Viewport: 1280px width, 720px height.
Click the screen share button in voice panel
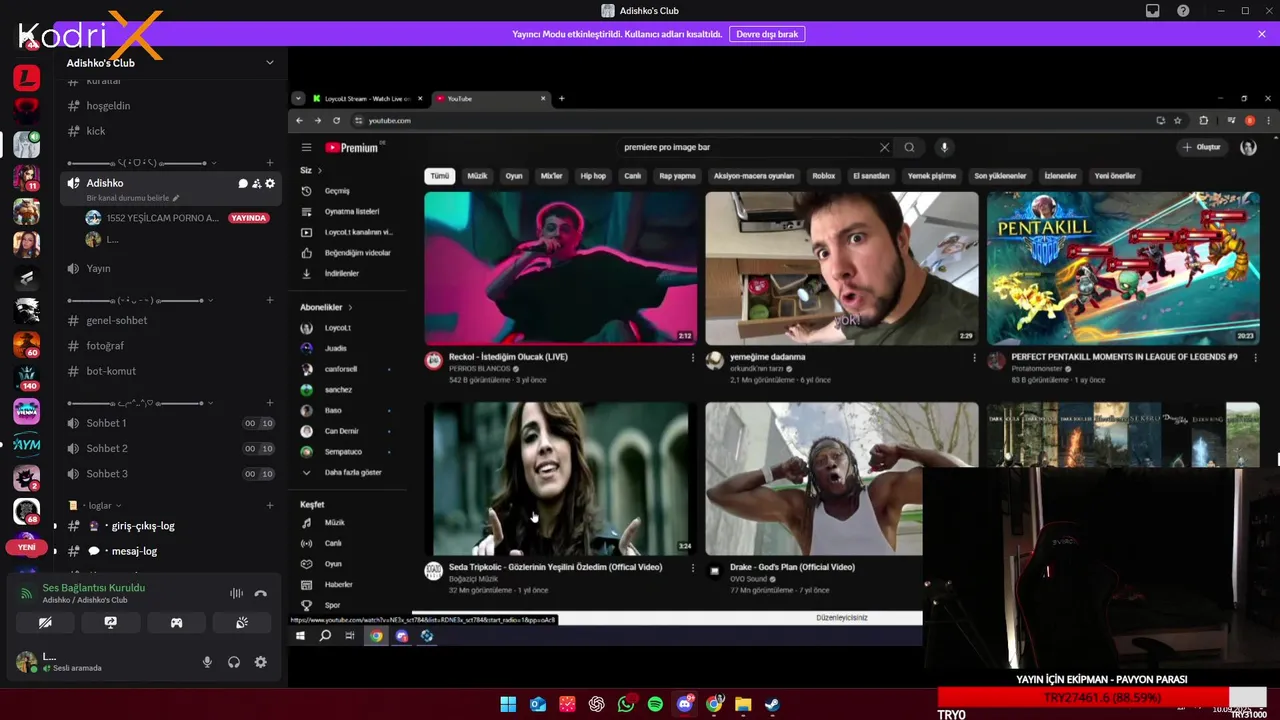(111, 622)
